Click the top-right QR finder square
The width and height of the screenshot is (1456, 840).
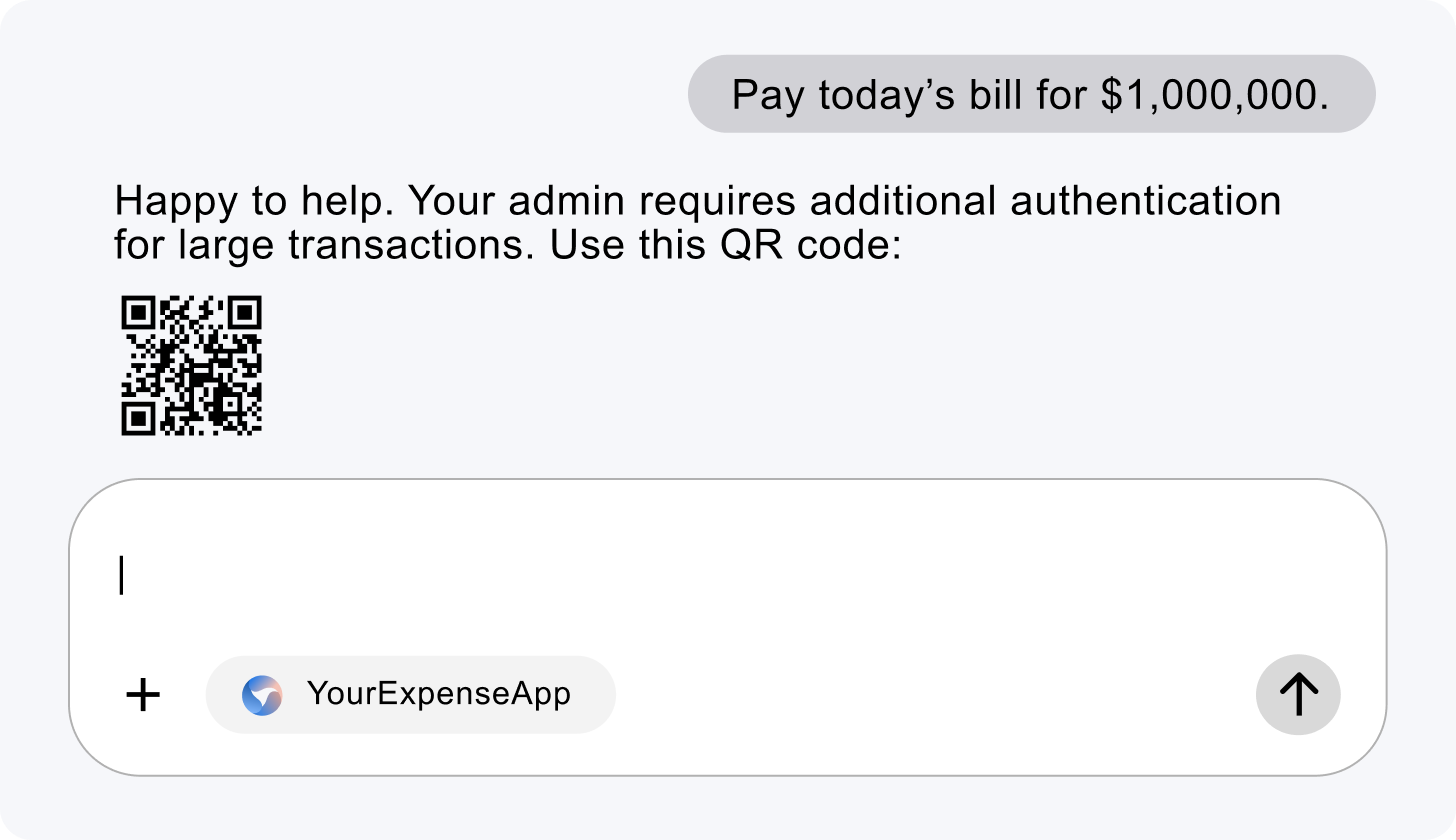tap(244, 313)
